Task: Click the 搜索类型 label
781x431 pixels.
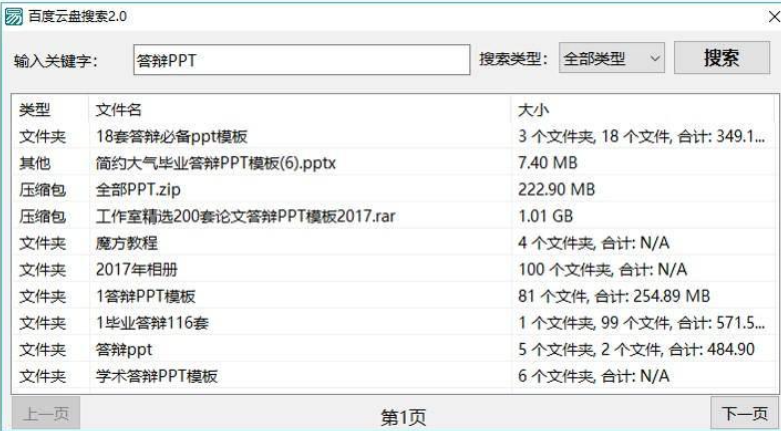Action: tap(513, 59)
